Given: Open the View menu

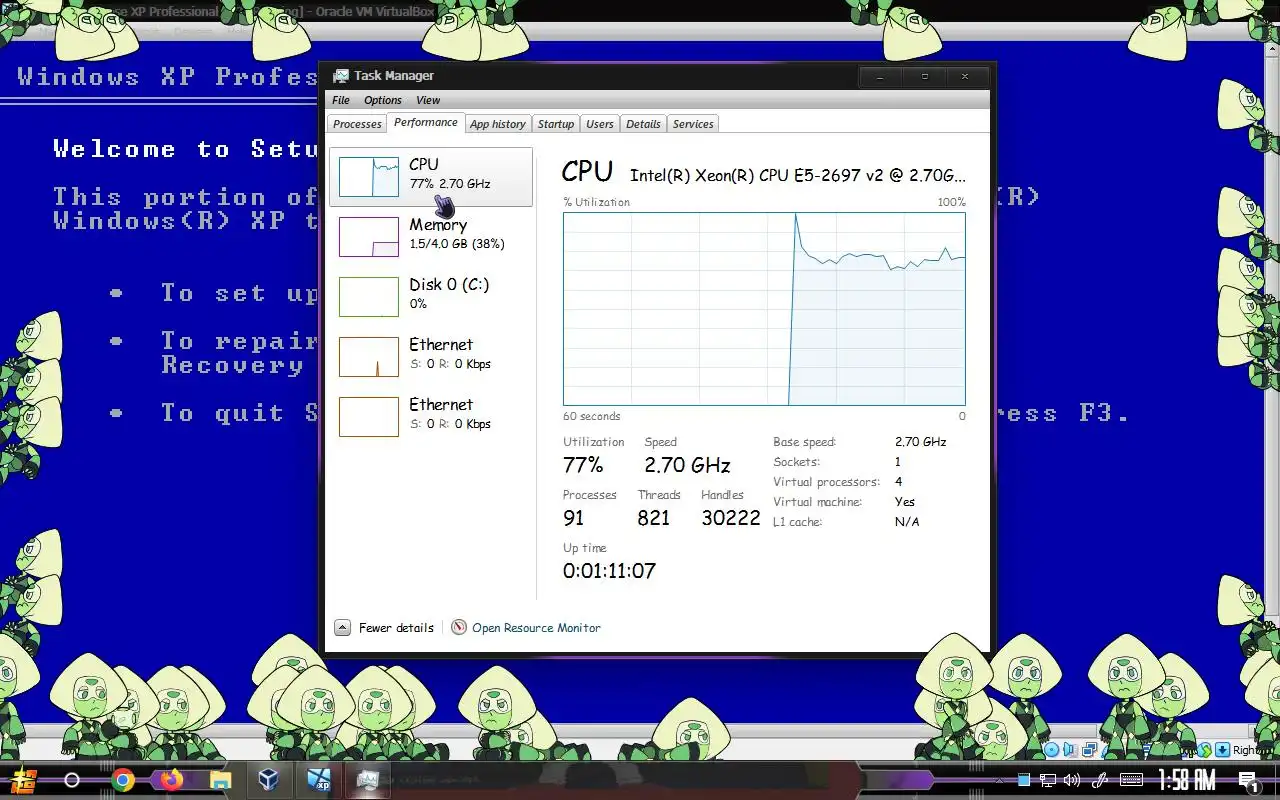Looking at the screenshot, I should point(428,100).
